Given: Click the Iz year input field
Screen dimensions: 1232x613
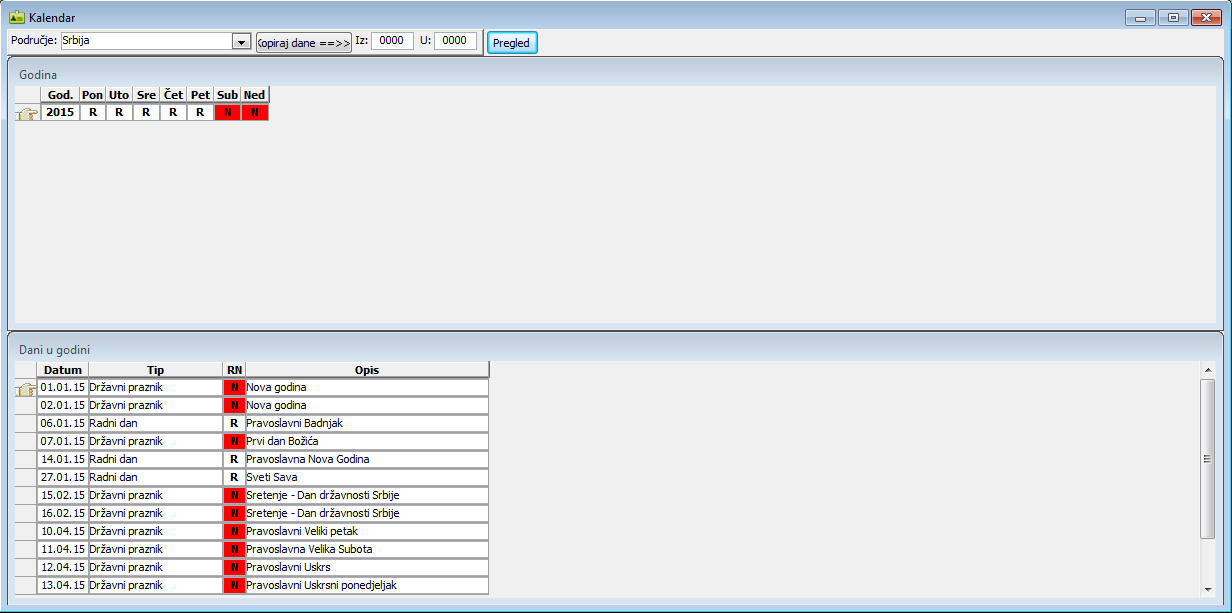Looking at the screenshot, I should [392, 41].
